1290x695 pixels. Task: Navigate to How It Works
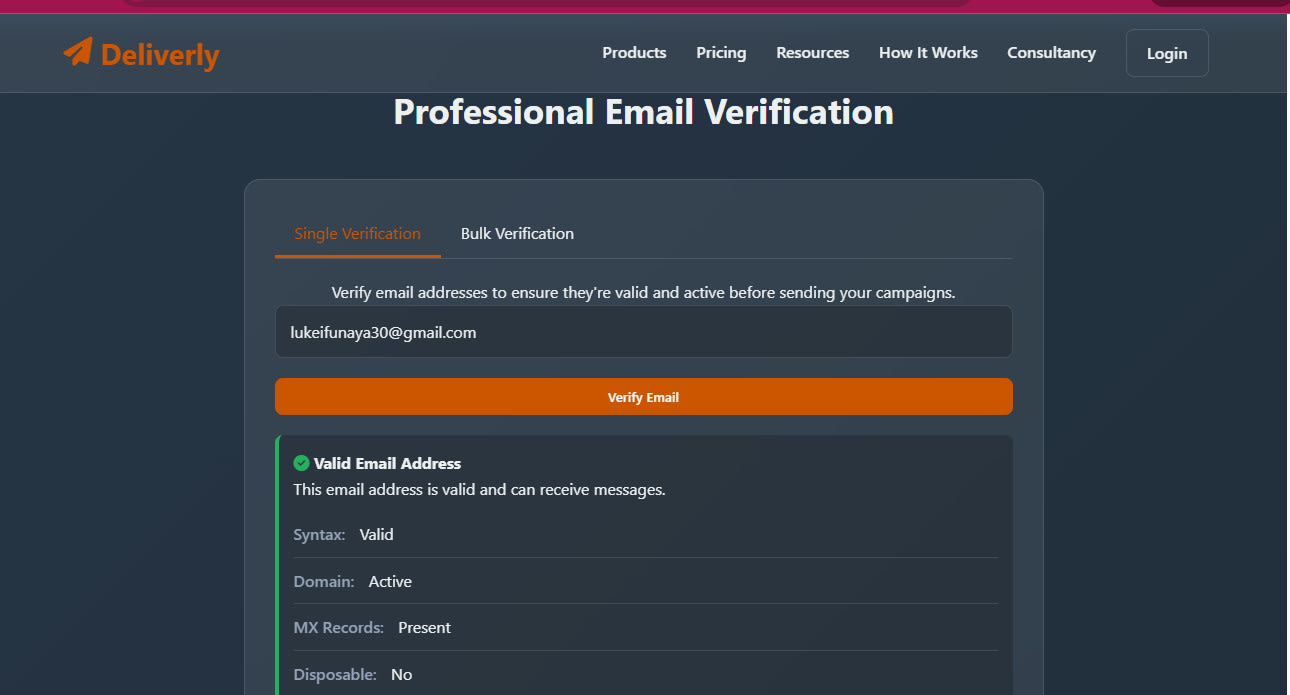point(928,53)
